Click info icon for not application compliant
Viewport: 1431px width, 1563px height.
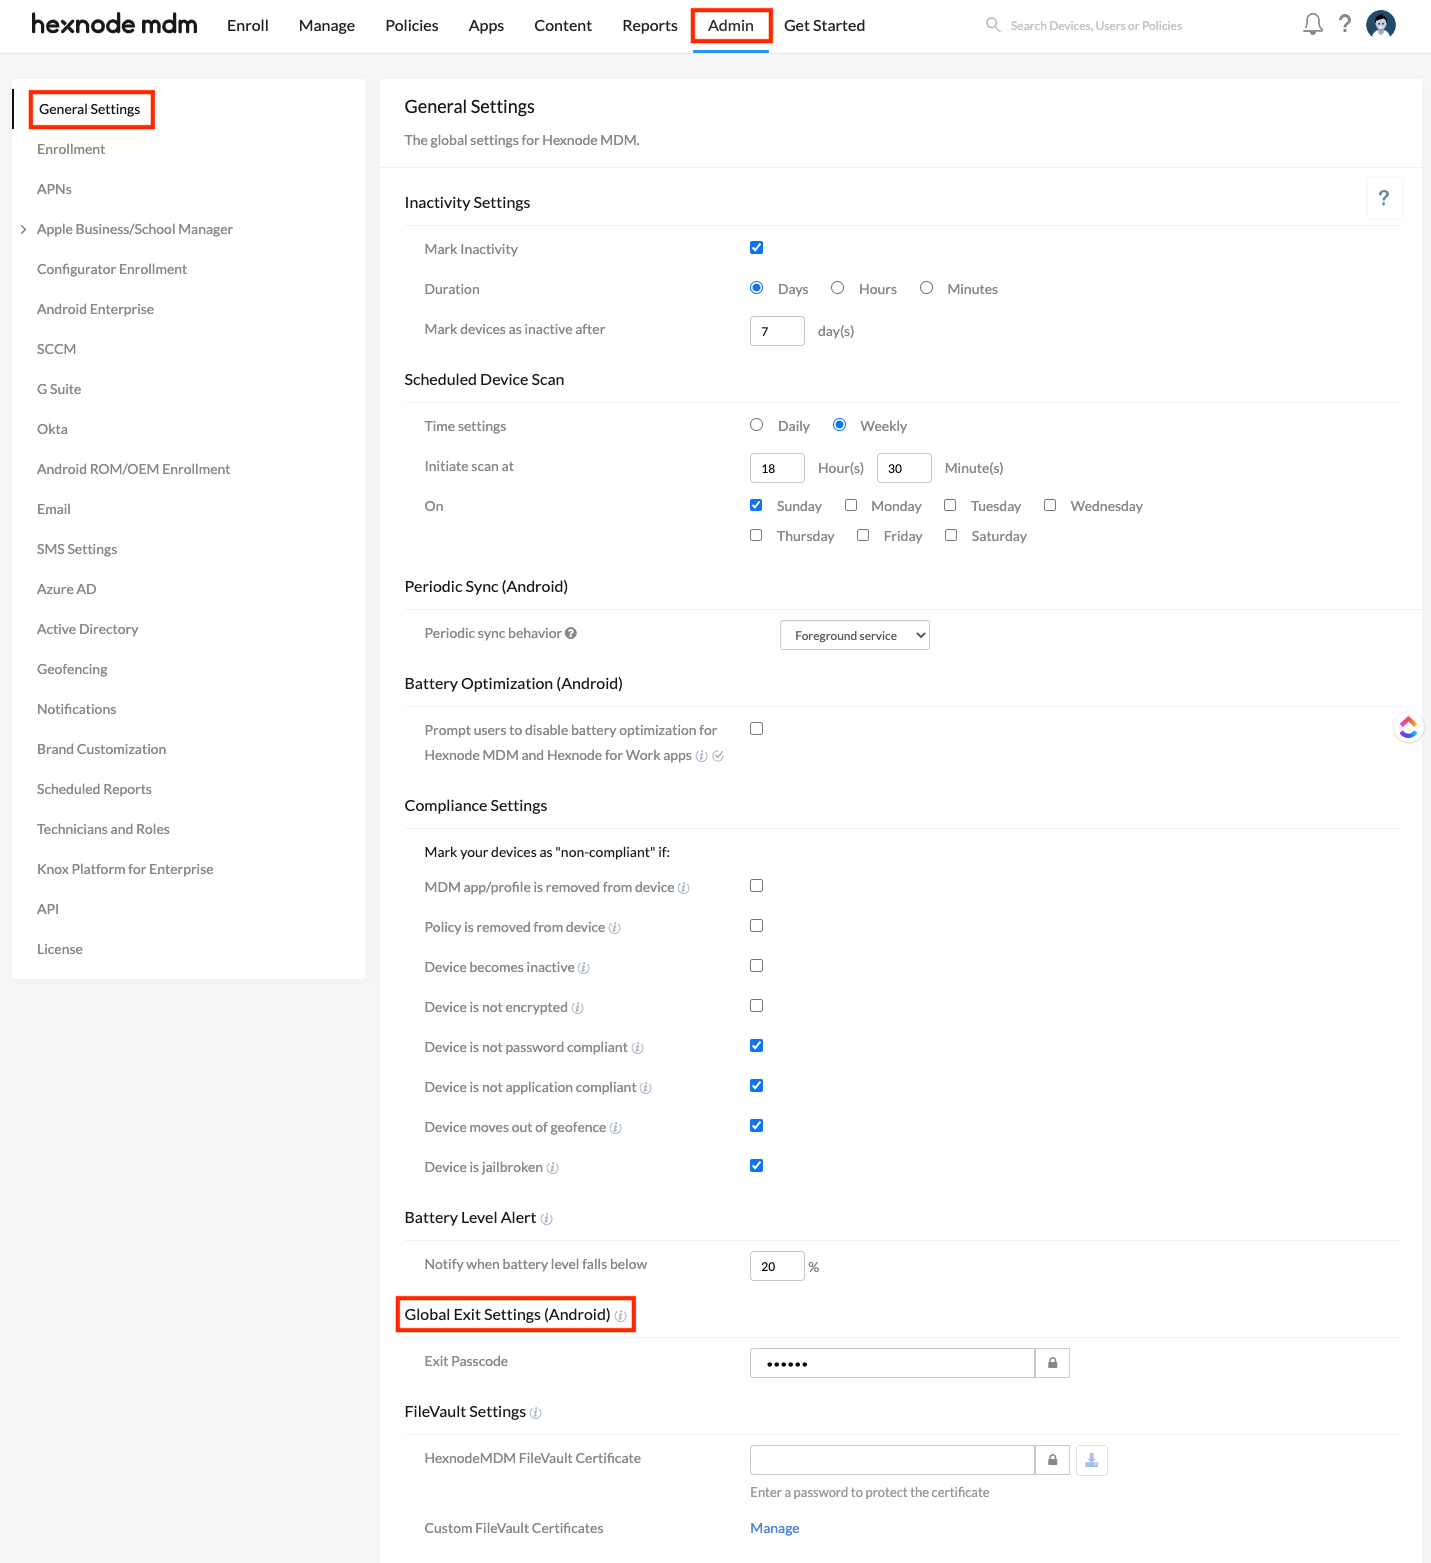(x=646, y=1088)
